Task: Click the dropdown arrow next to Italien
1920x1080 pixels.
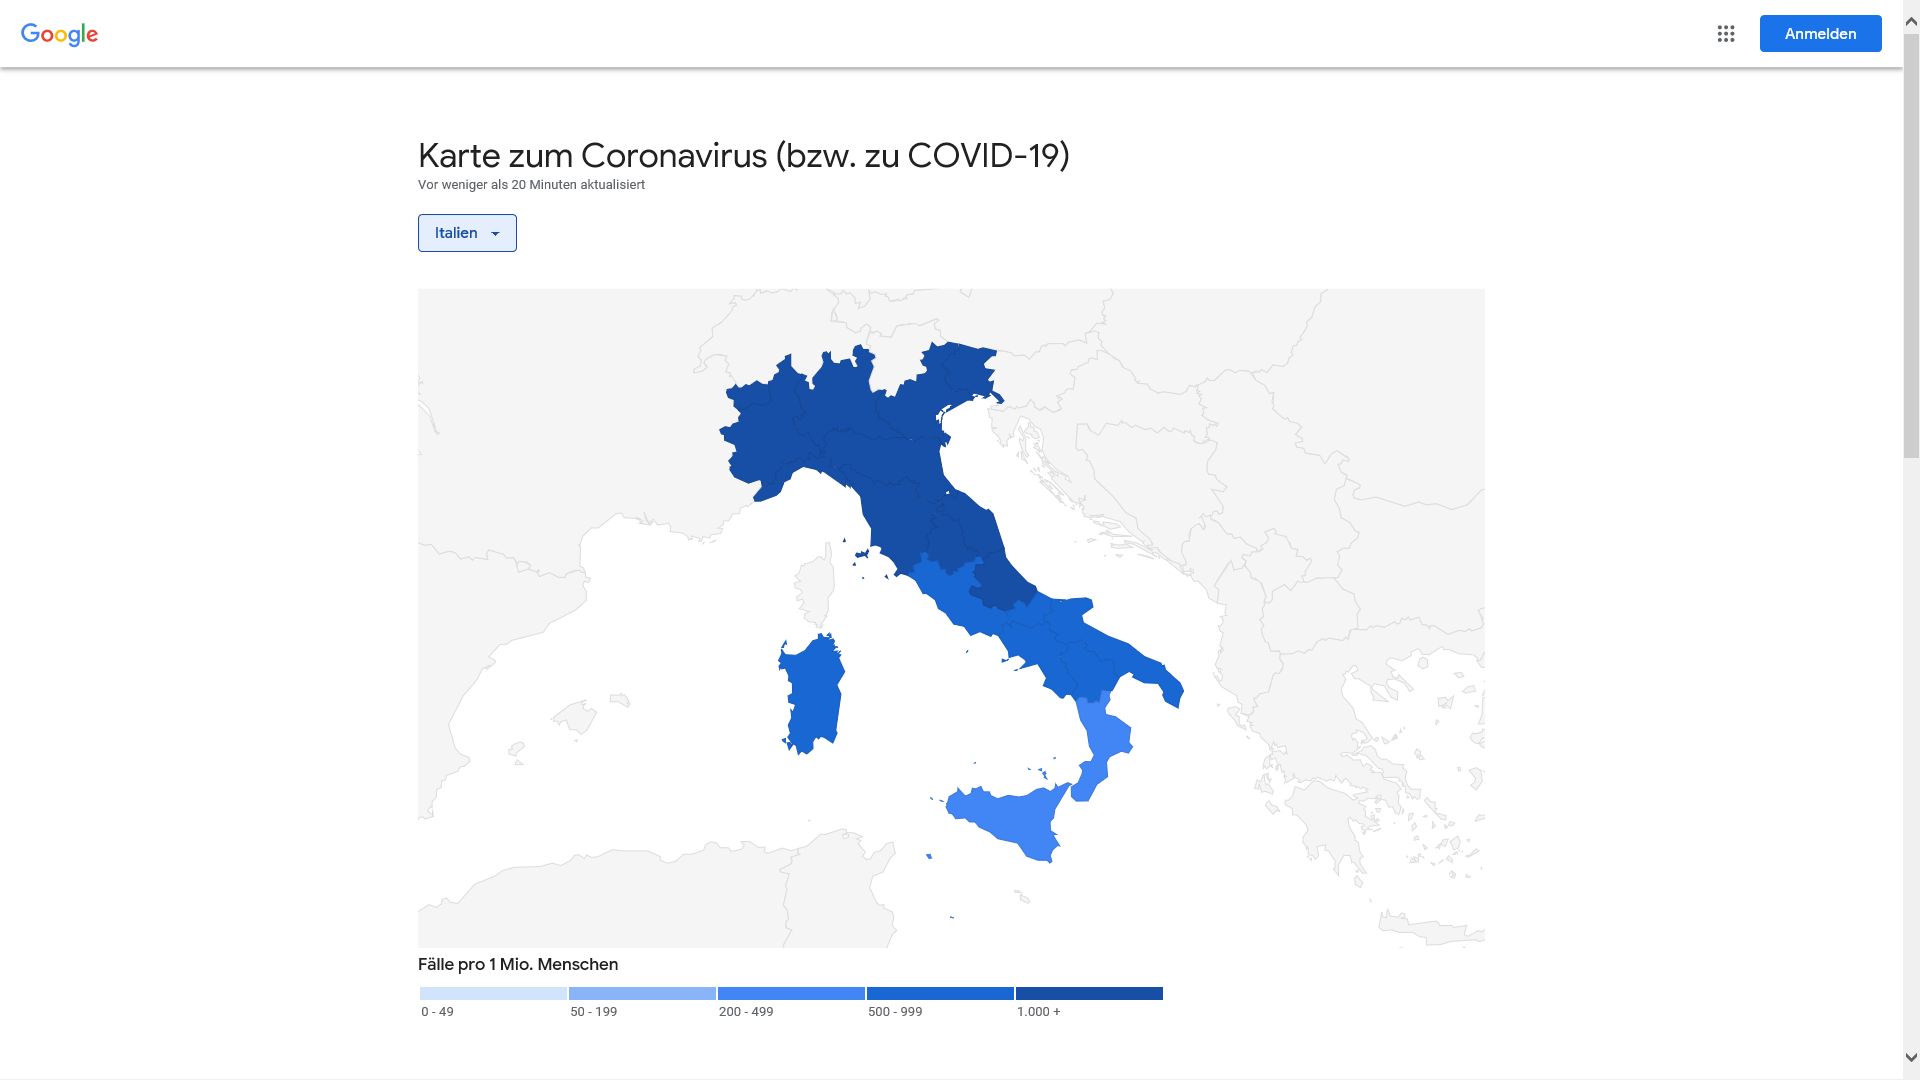Action: tap(495, 234)
